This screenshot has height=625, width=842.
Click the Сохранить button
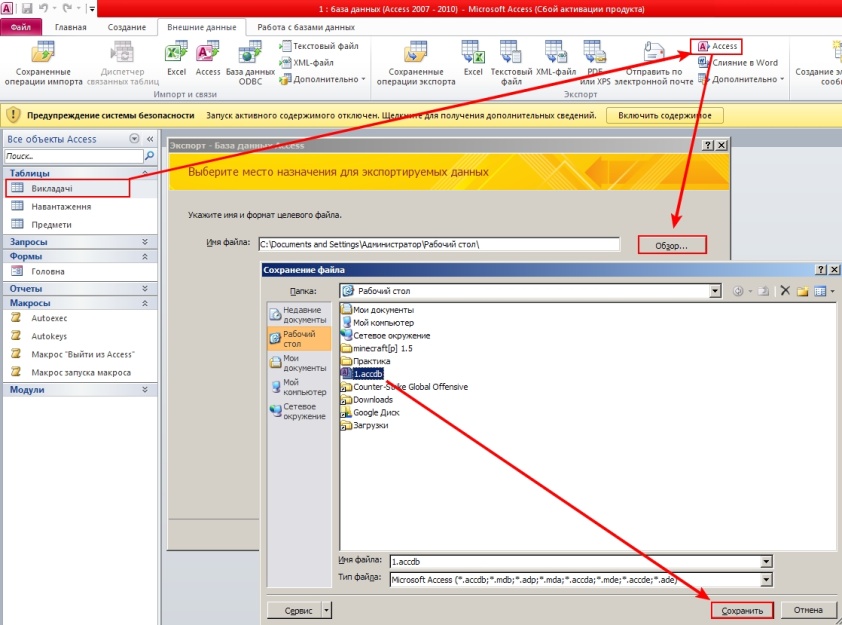(742, 611)
